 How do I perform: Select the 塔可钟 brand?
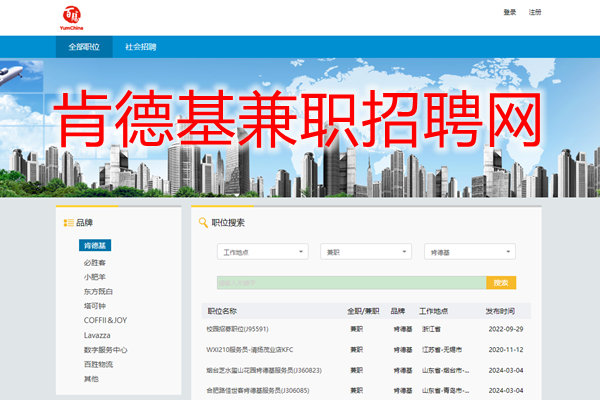pos(95,305)
